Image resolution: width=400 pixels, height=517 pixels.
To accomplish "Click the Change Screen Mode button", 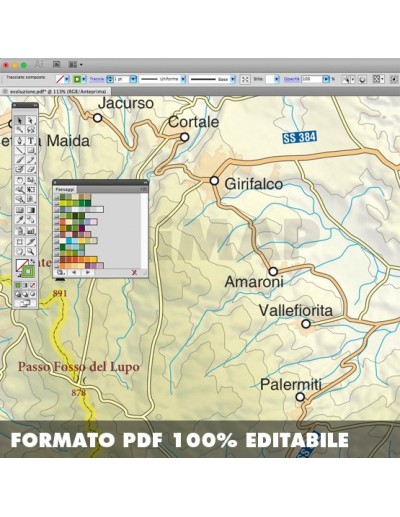I will coord(25,304).
